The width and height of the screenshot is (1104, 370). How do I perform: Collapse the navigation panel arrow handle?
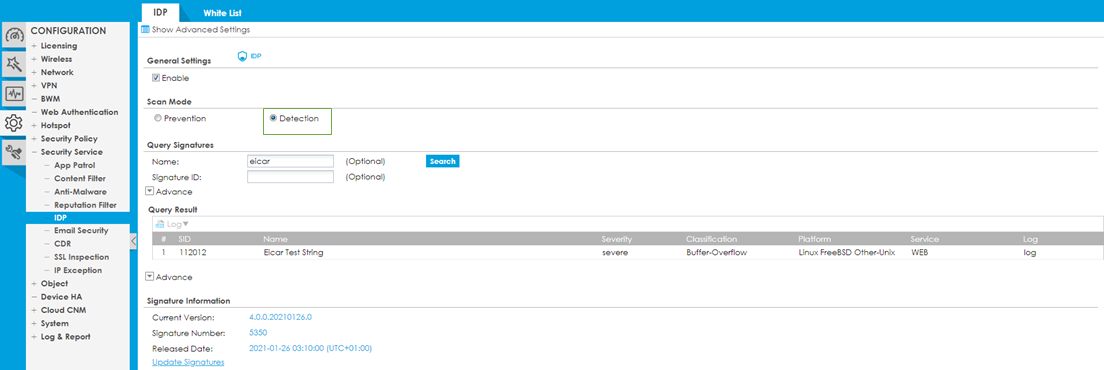point(134,241)
